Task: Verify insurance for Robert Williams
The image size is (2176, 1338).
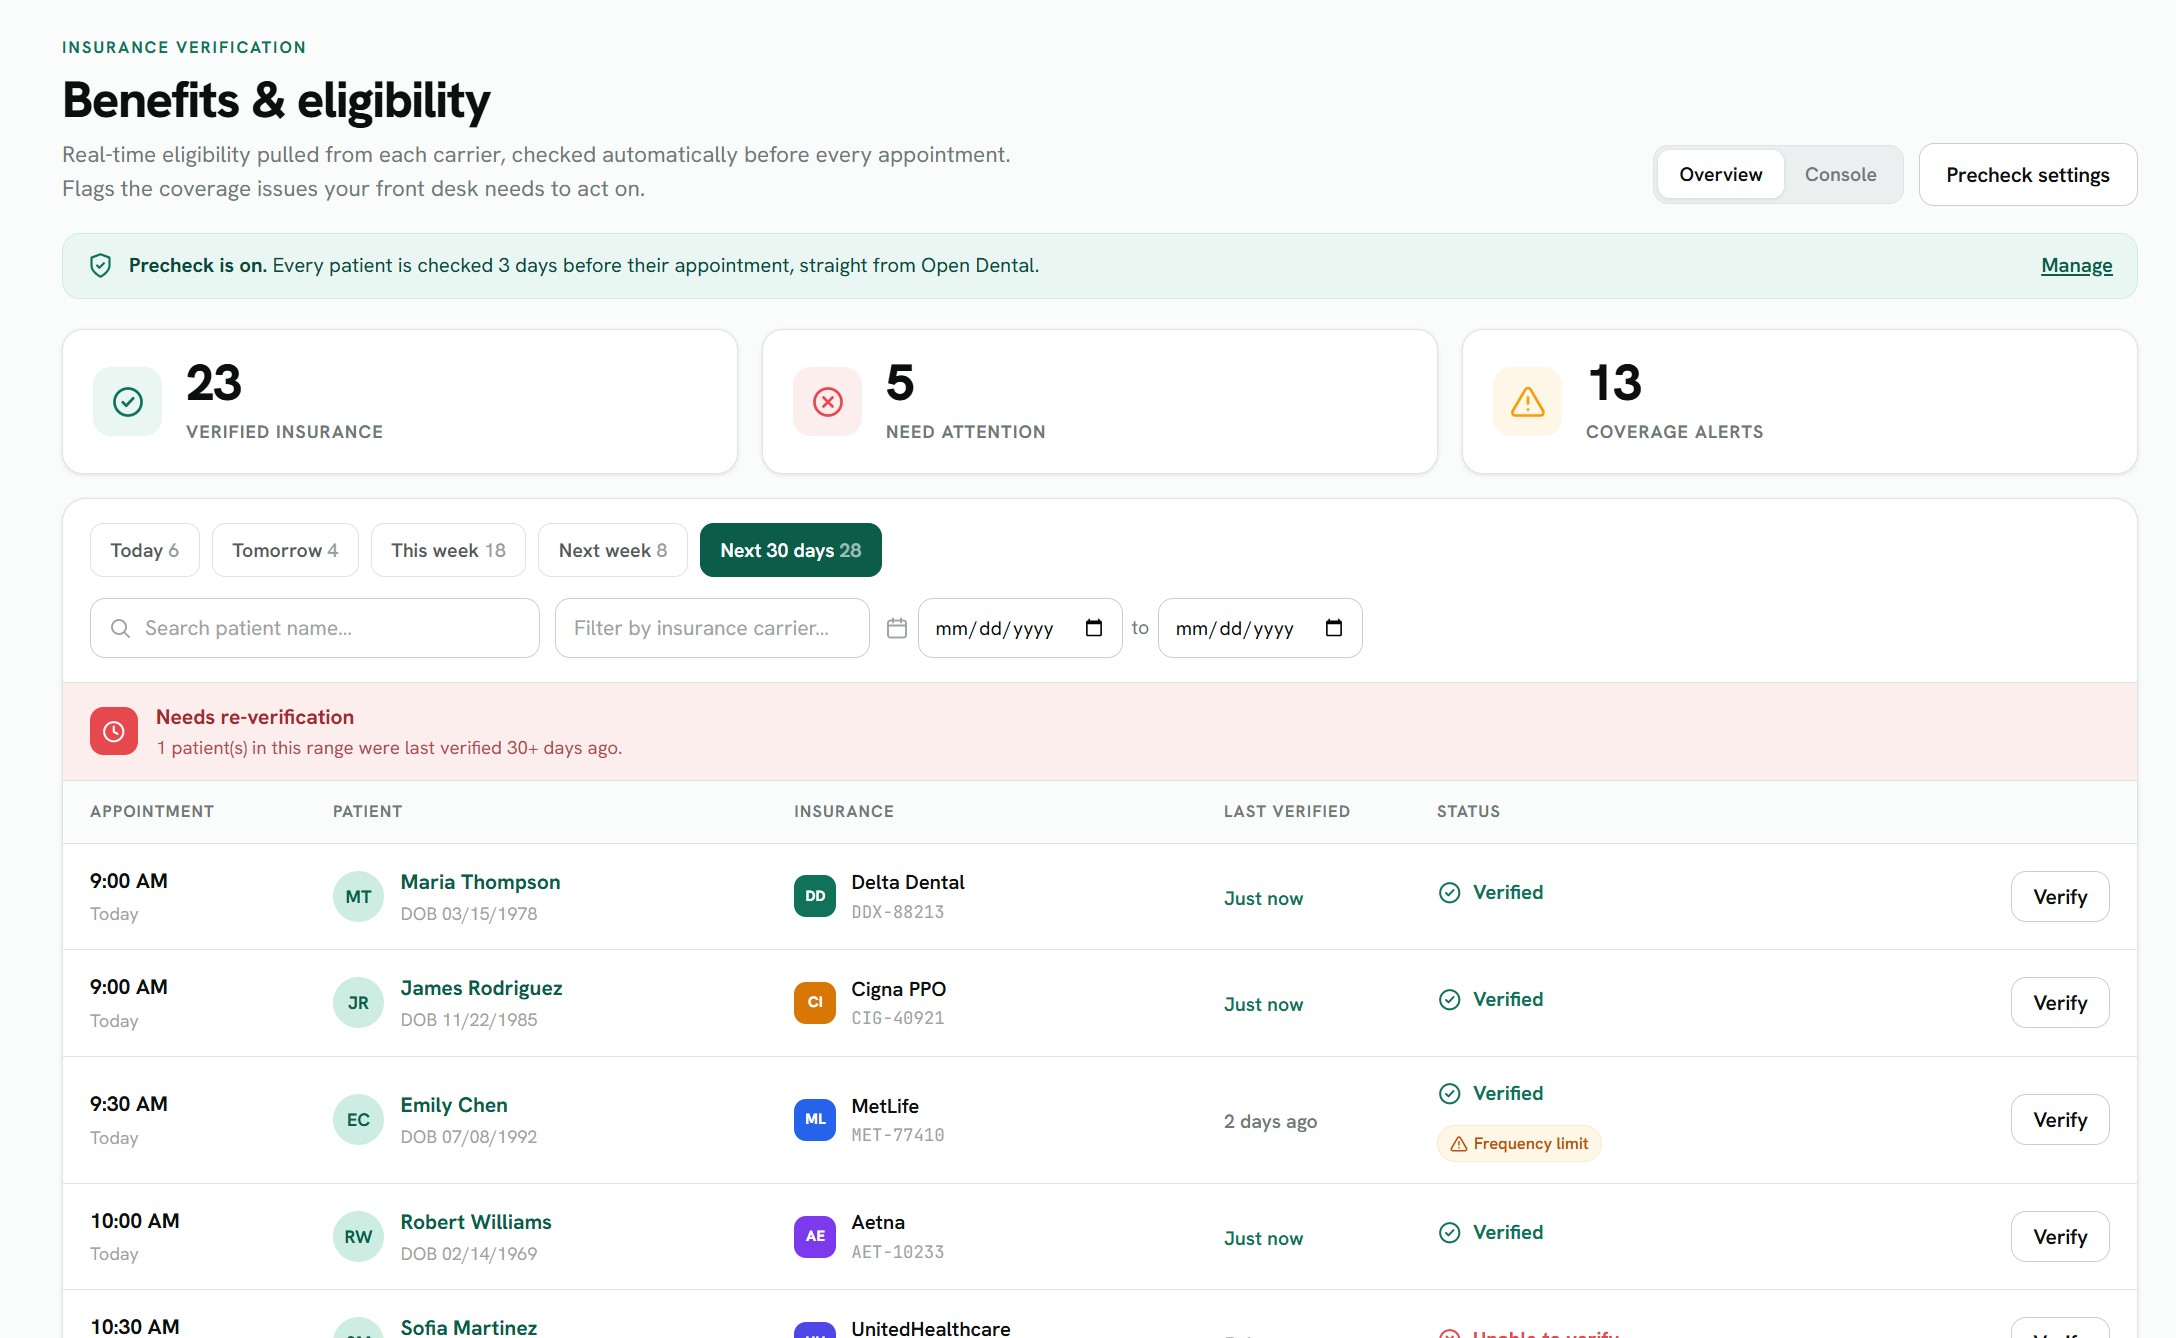Action: [x=2060, y=1237]
